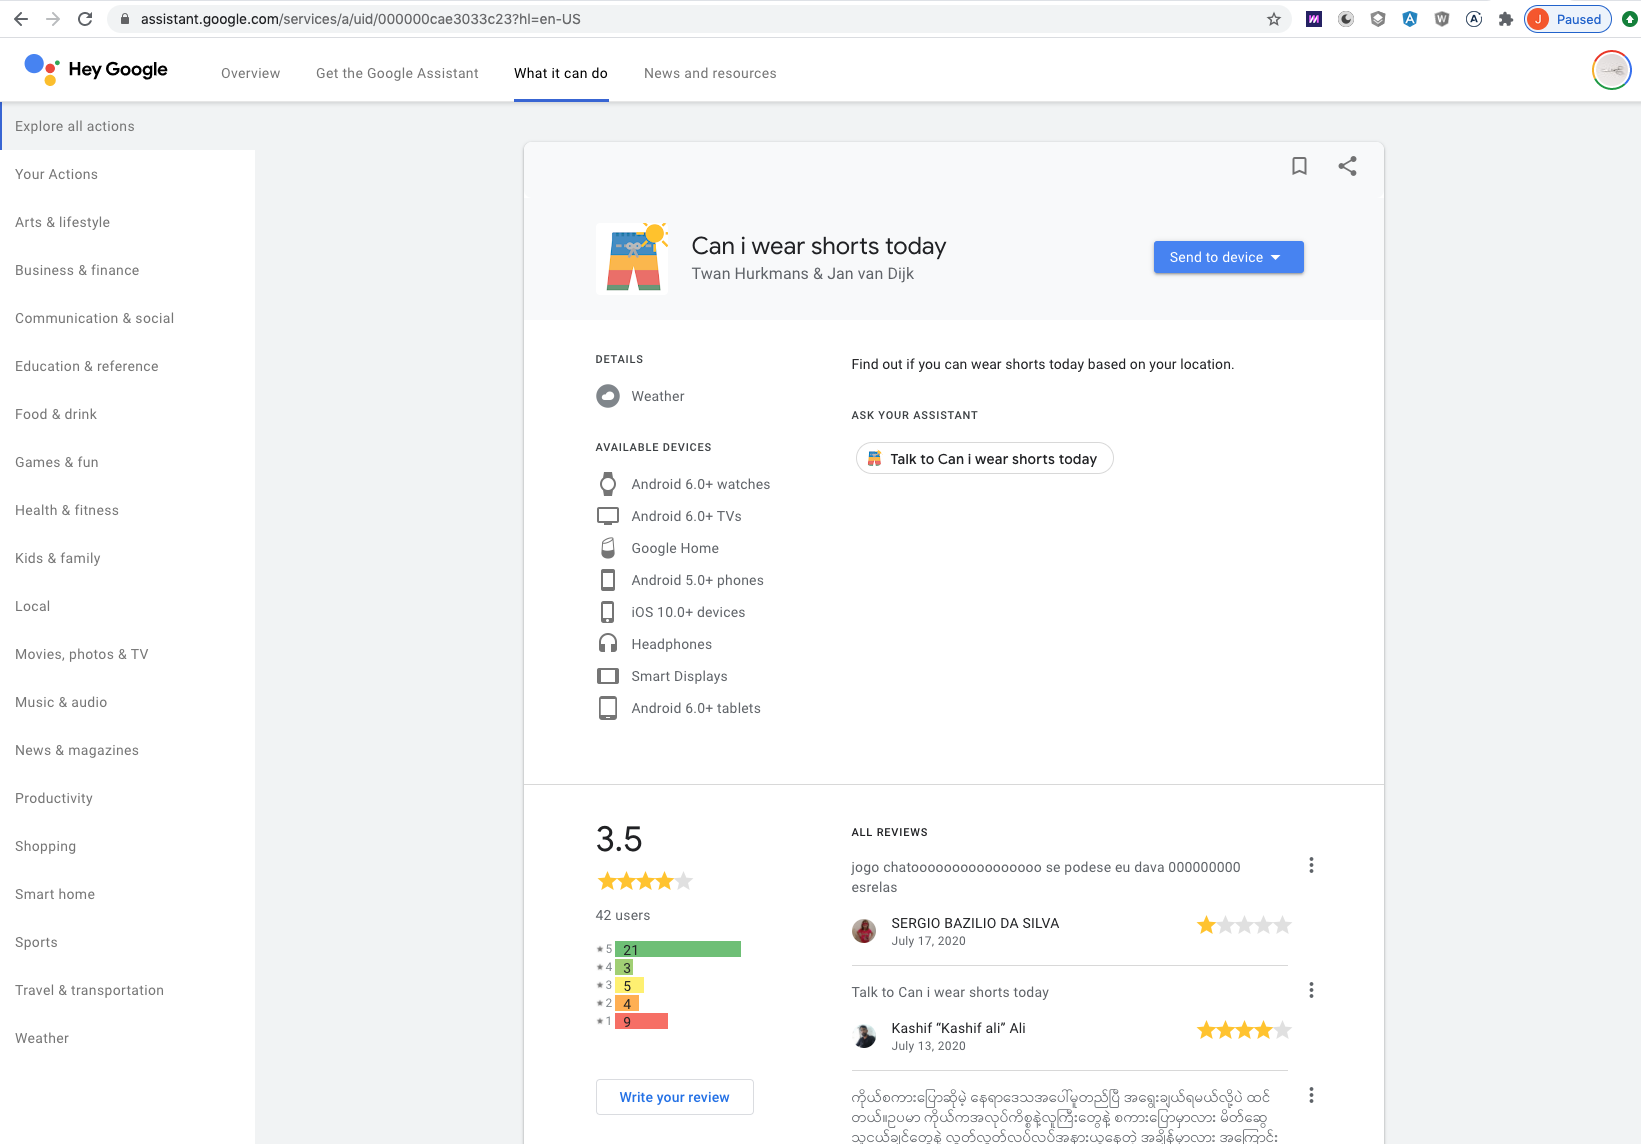Click Kashif Ali's profile avatar
Viewport: 1641px width, 1144px height.
[x=864, y=1036]
